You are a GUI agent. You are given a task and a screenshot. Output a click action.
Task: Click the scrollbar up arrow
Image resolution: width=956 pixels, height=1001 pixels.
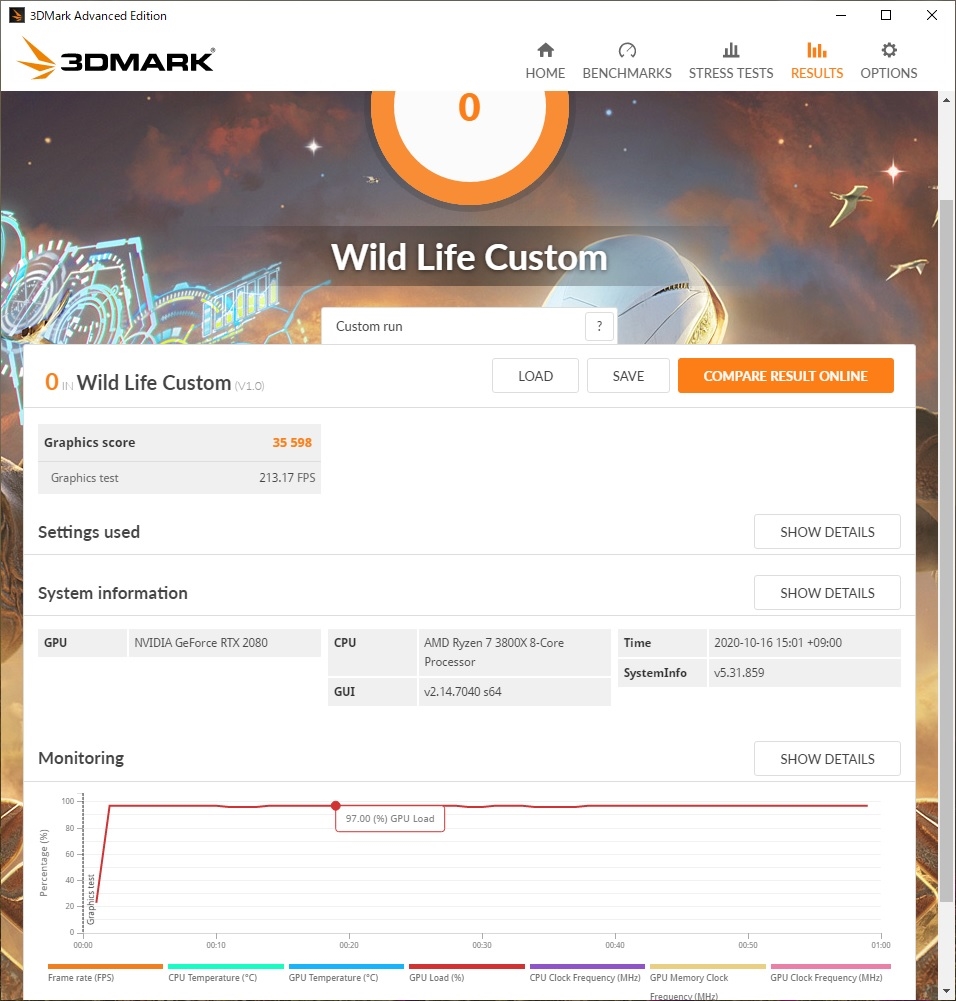946,100
